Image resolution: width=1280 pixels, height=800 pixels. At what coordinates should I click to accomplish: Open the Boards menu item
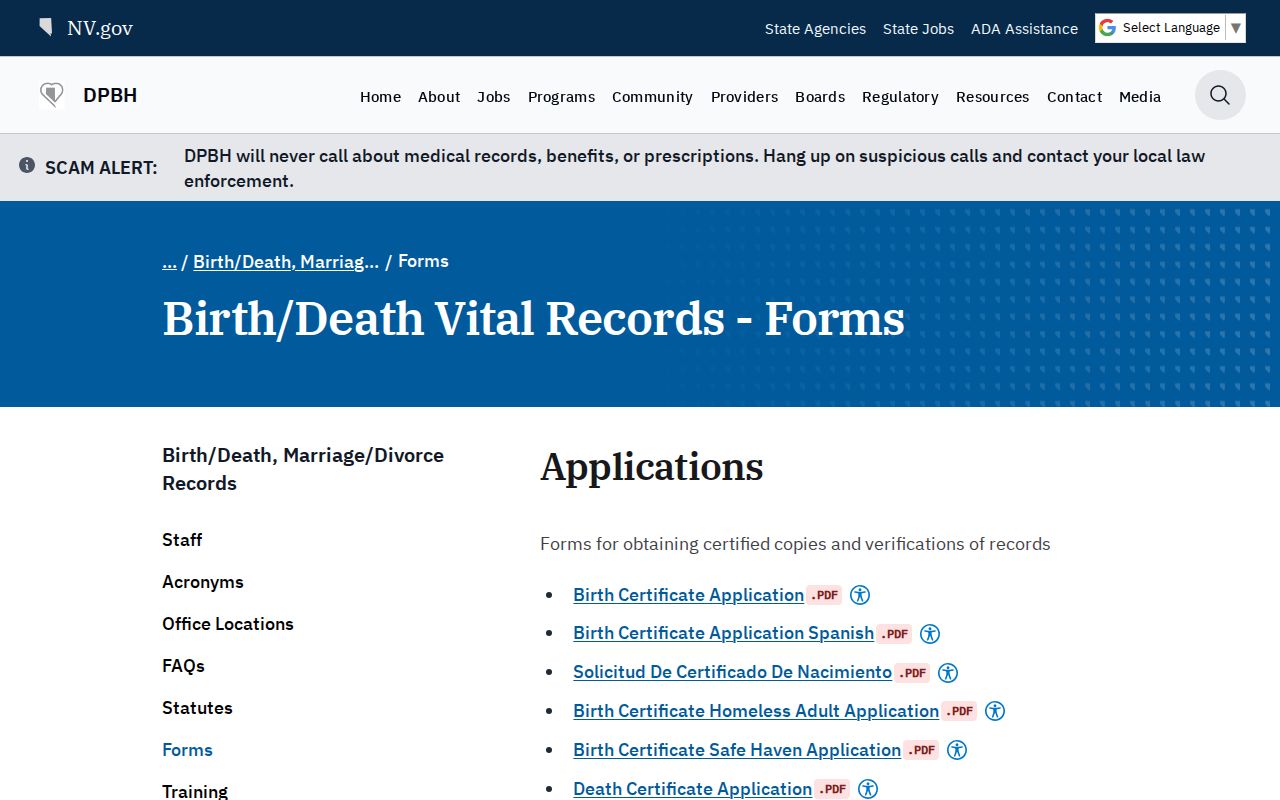coord(820,97)
